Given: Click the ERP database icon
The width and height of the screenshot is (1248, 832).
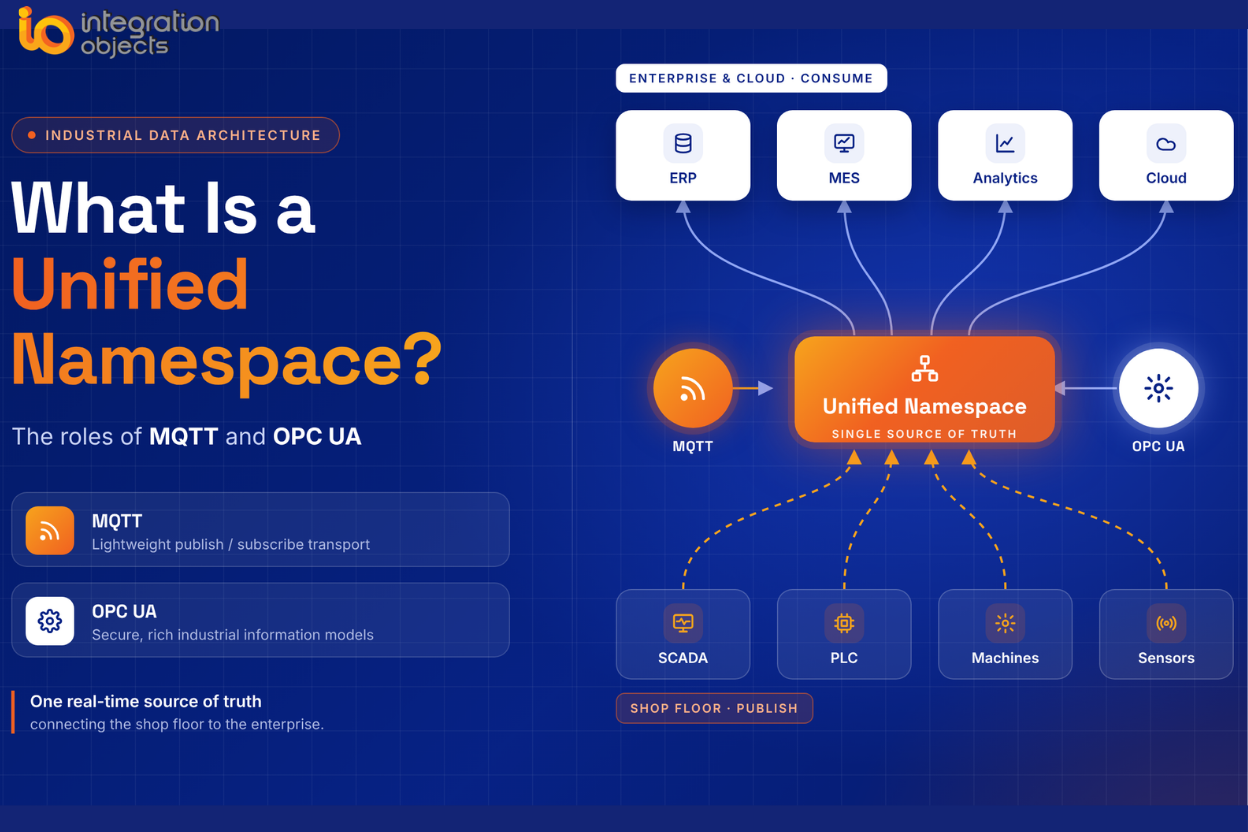Looking at the screenshot, I should (683, 144).
